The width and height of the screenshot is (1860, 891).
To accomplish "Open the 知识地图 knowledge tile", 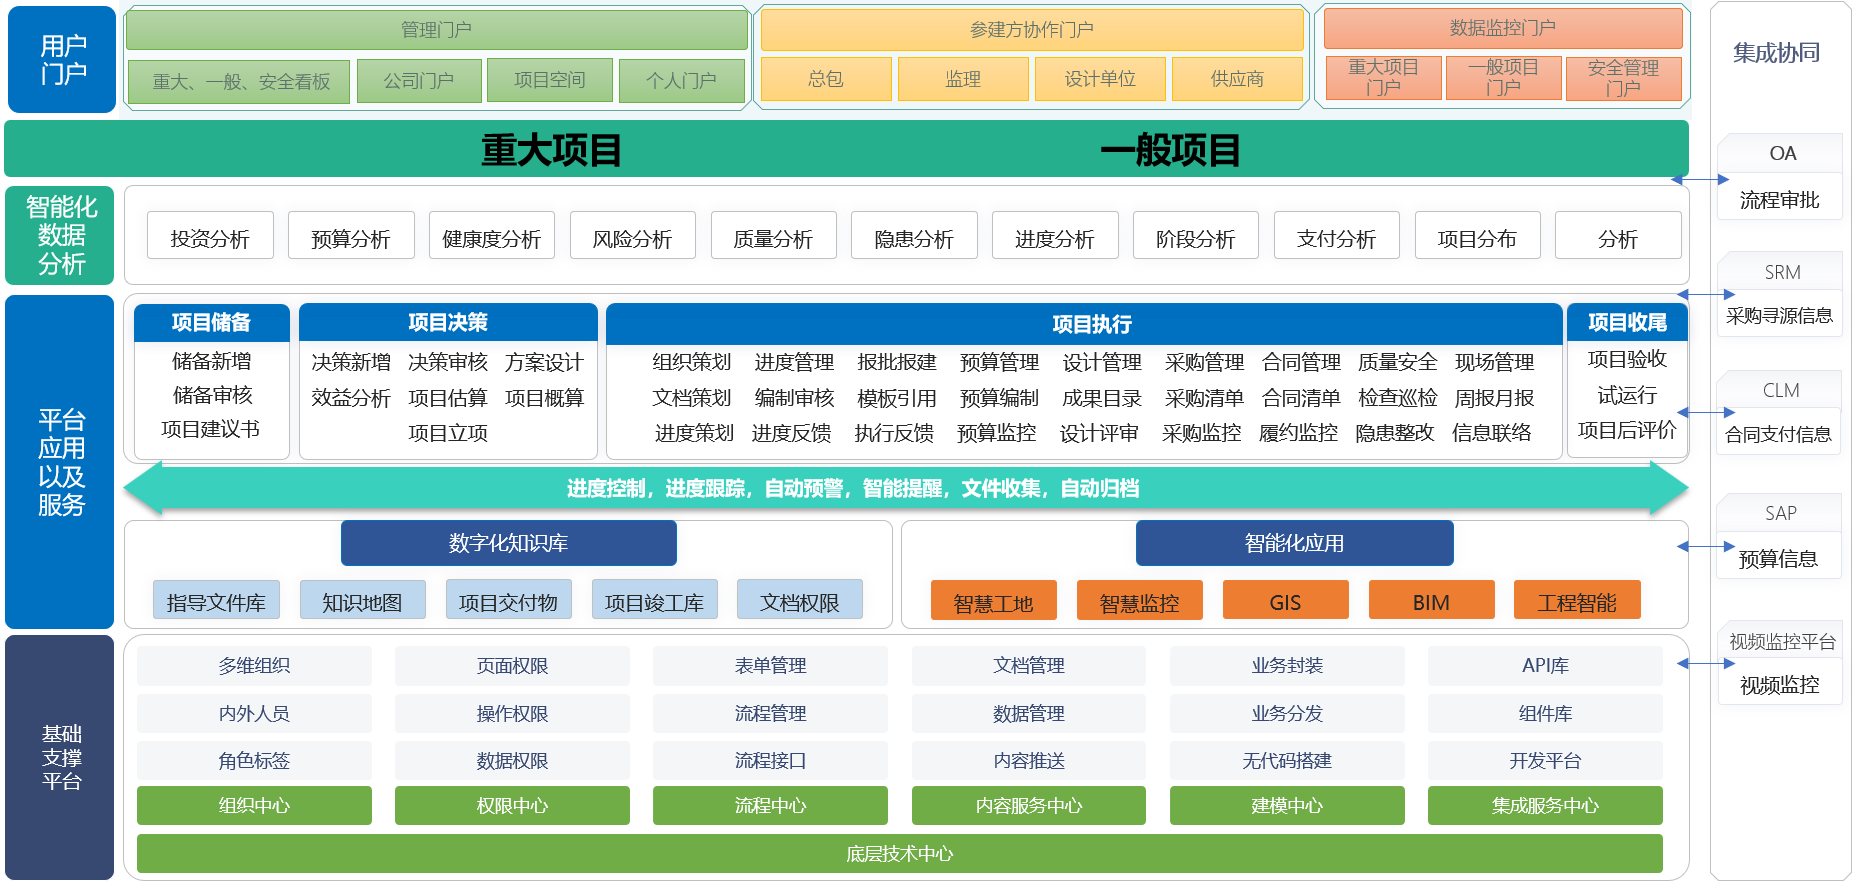I will coord(362,601).
